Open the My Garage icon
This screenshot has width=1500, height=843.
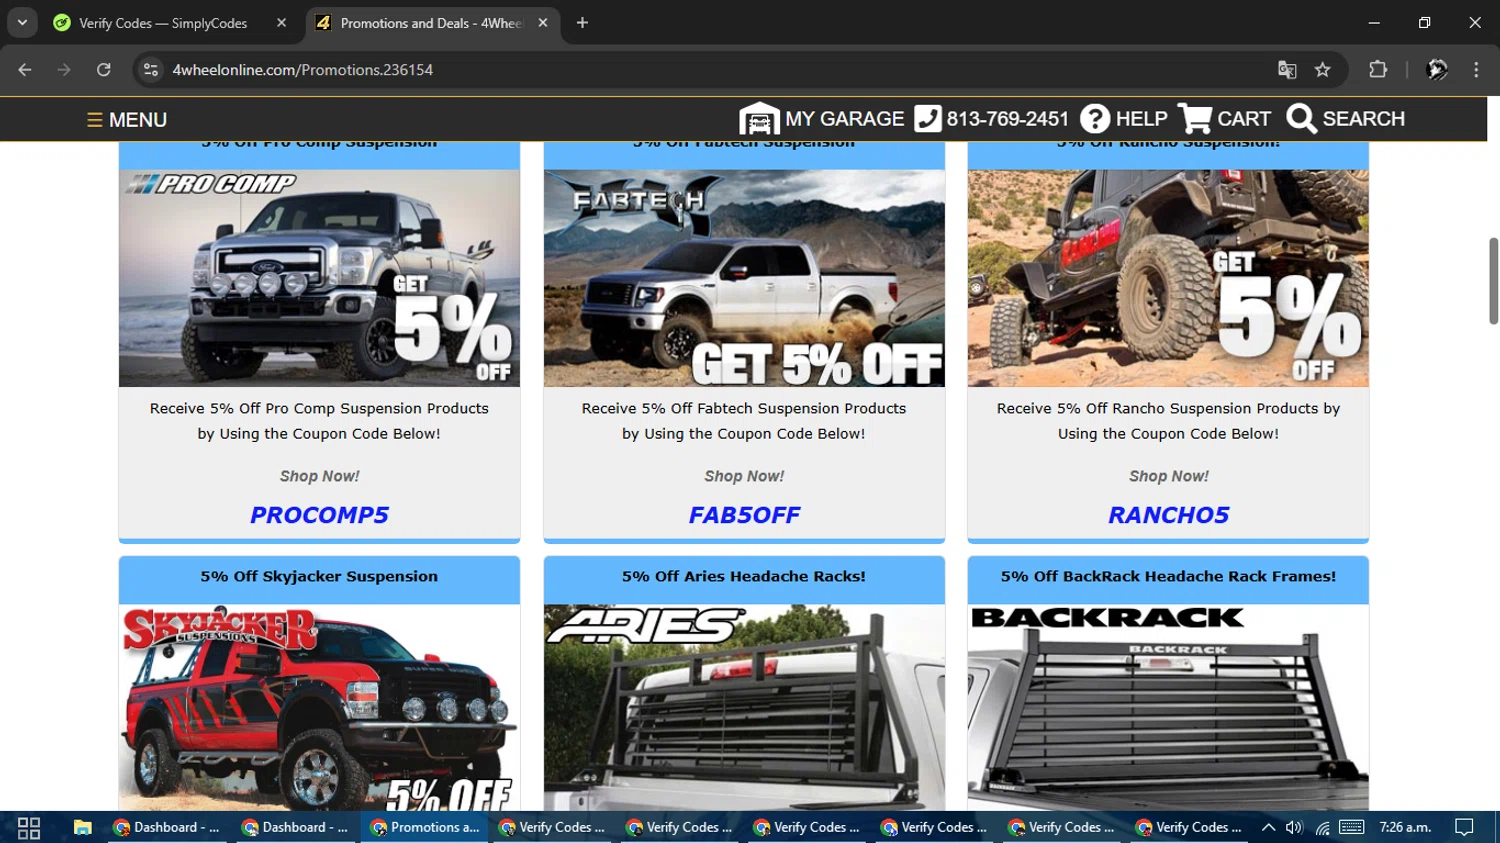click(x=759, y=118)
